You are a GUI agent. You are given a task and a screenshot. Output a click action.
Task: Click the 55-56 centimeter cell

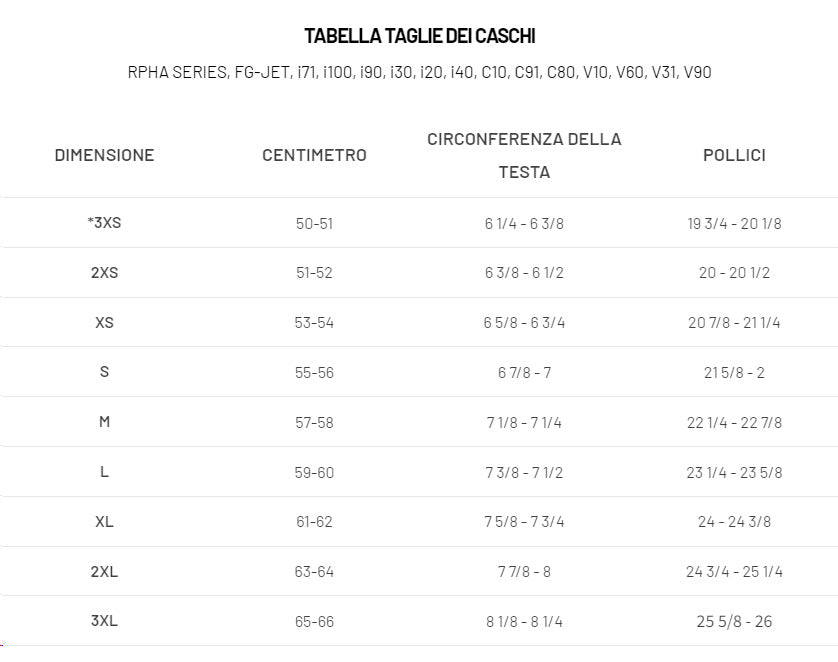pos(314,372)
